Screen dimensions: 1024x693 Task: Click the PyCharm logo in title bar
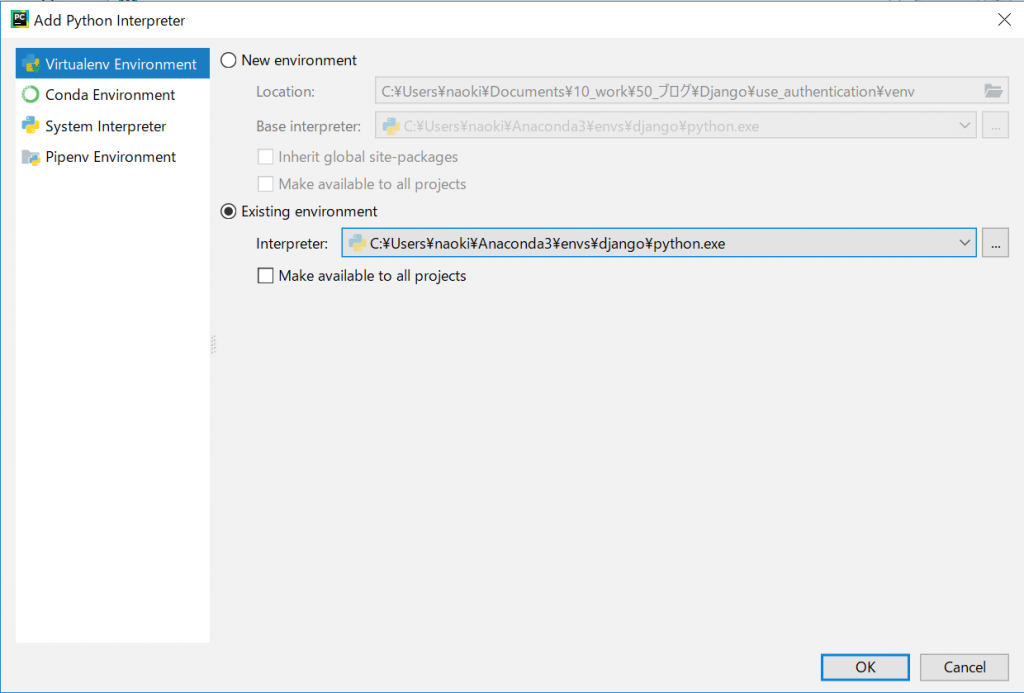point(19,19)
